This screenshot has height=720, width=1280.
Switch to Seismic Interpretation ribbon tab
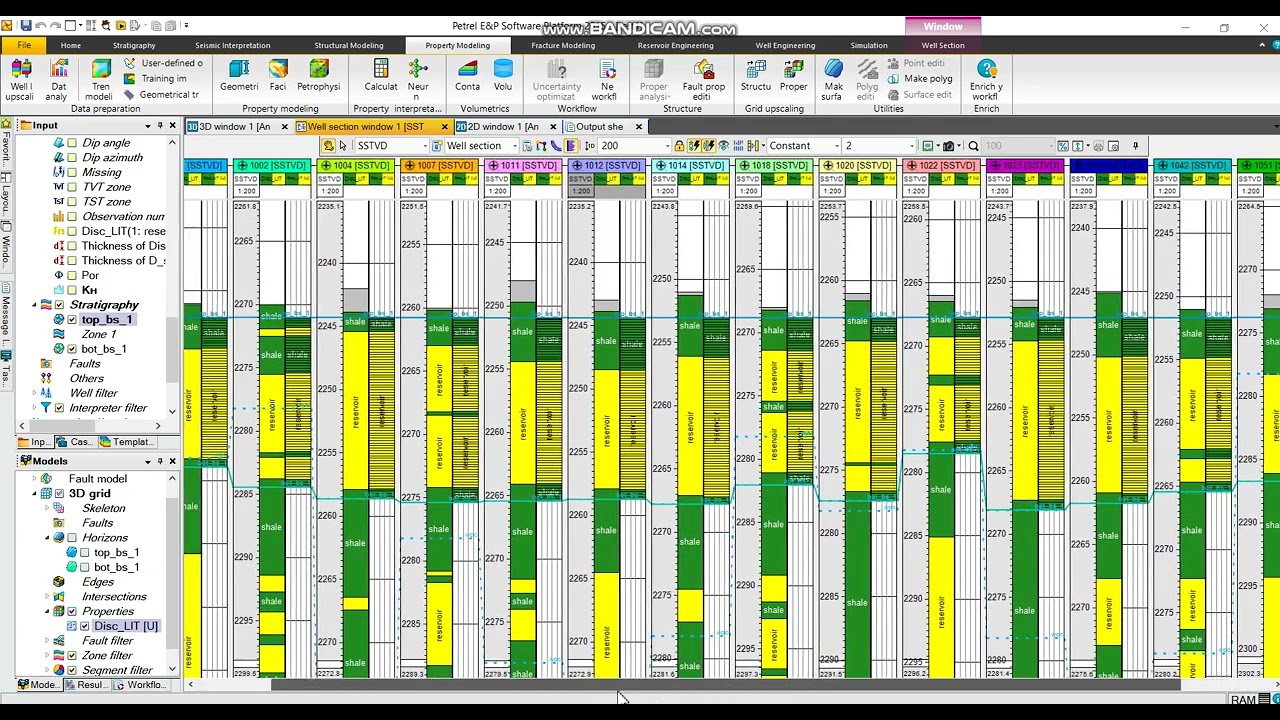pyautogui.click(x=233, y=45)
